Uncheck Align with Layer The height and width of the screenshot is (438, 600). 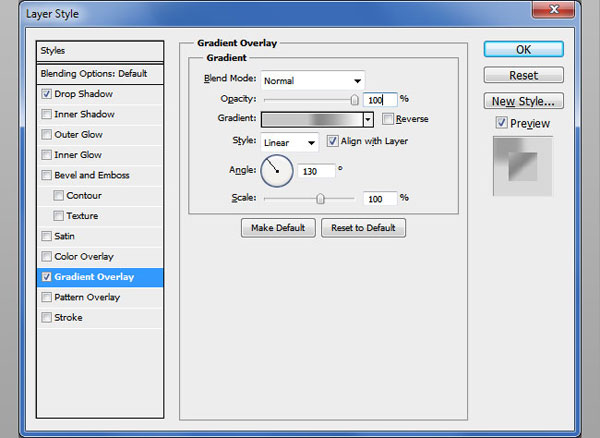(332, 141)
